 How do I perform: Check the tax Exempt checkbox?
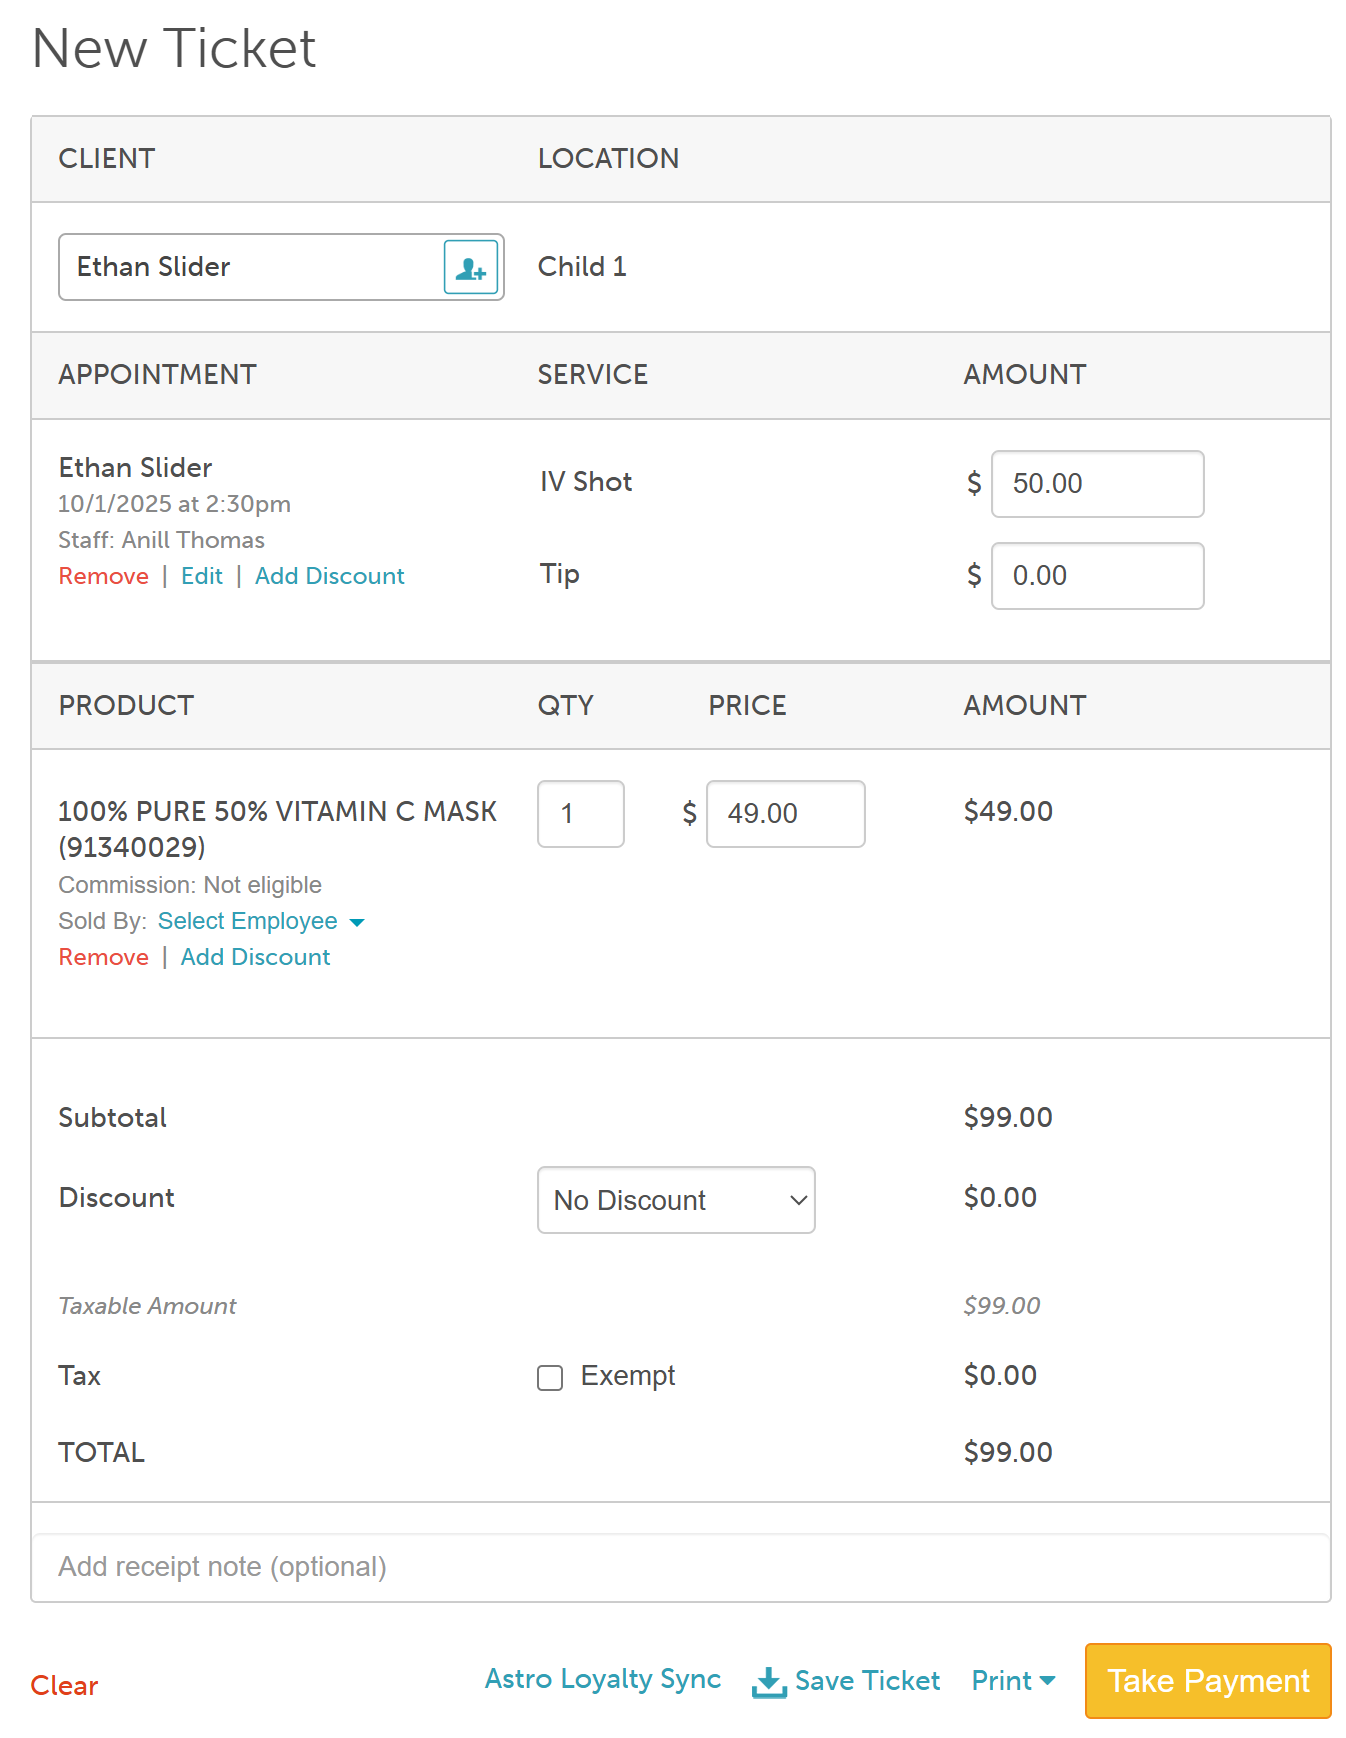pyautogui.click(x=550, y=1378)
